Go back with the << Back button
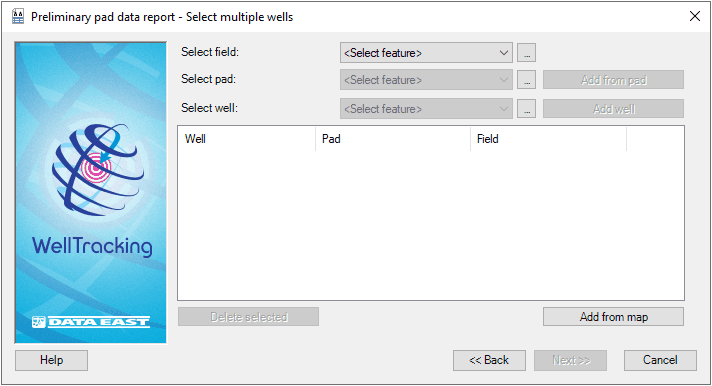The width and height of the screenshot is (712, 386). point(489,360)
